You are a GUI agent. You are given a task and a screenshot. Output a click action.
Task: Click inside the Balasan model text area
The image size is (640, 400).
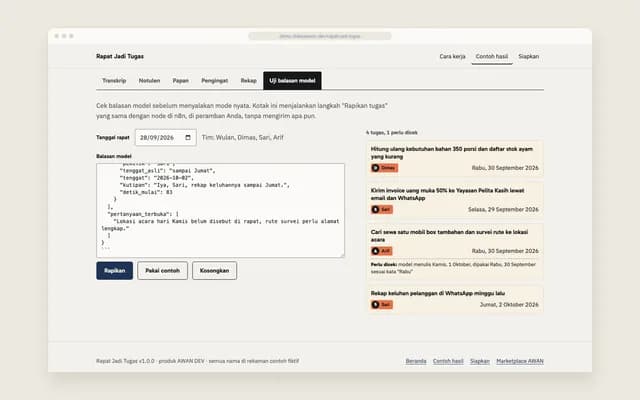point(220,211)
